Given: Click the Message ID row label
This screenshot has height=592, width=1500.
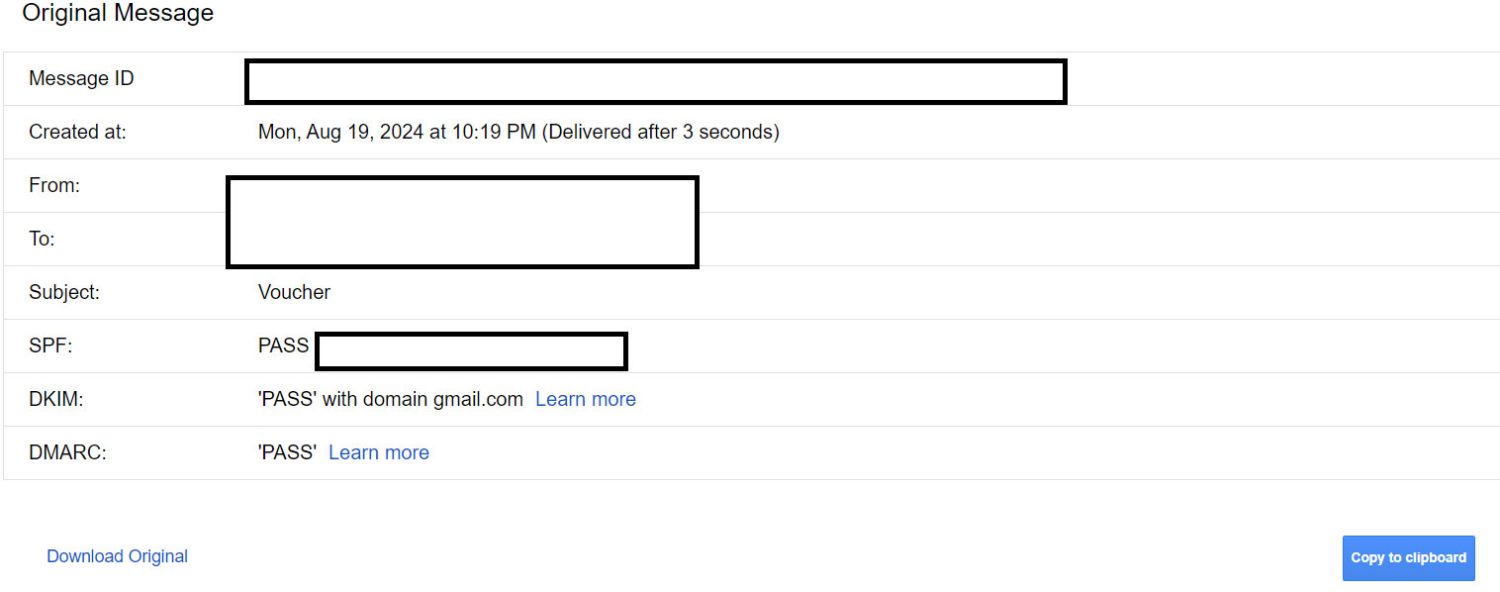Looking at the screenshot, I should [x=81, y=78].
